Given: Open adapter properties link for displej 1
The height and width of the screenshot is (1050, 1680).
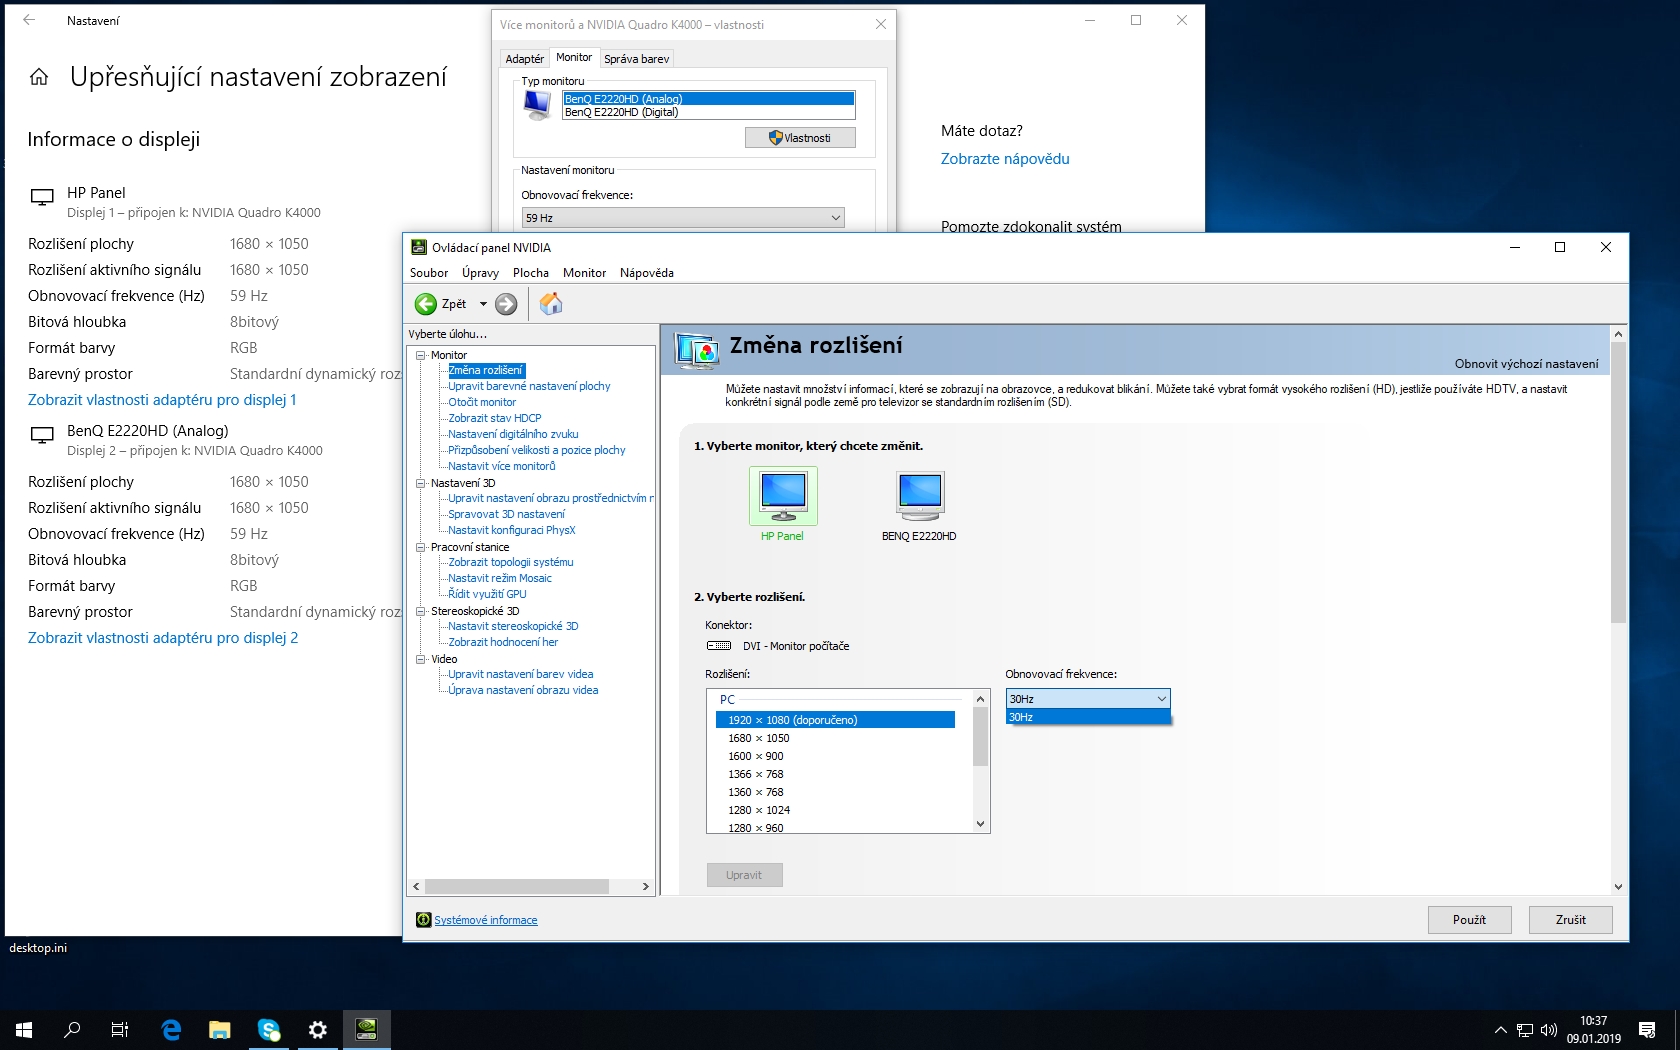Looking at the screenshot, I should [162, 400].
